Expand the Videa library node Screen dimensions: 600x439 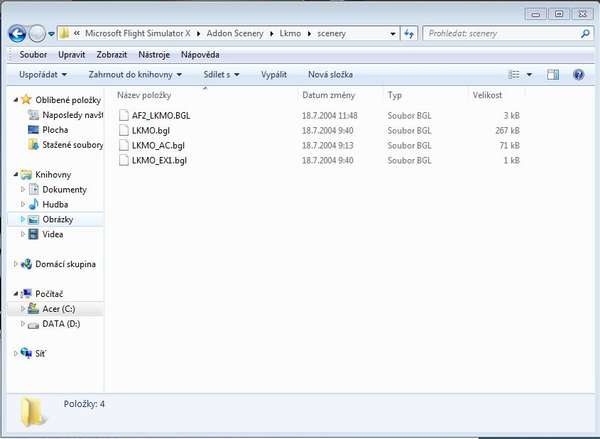pos(23,234)
